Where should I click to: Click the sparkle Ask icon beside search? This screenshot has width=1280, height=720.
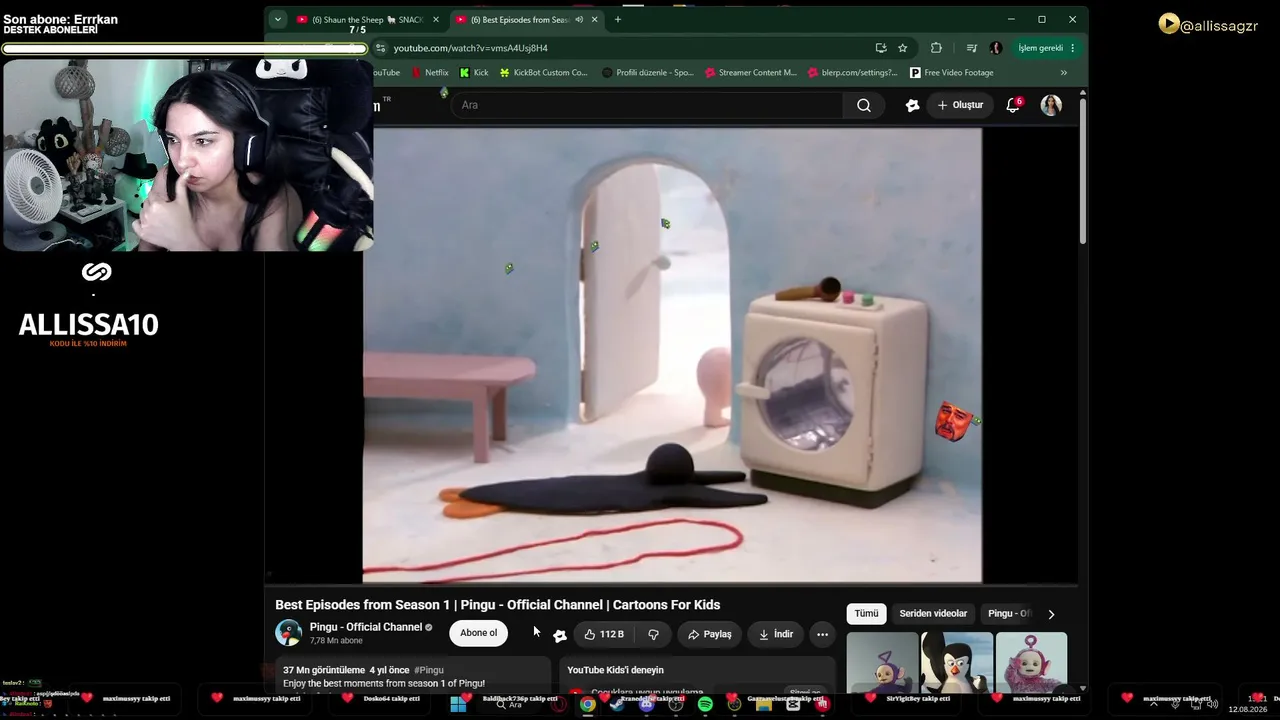[912, 105]
